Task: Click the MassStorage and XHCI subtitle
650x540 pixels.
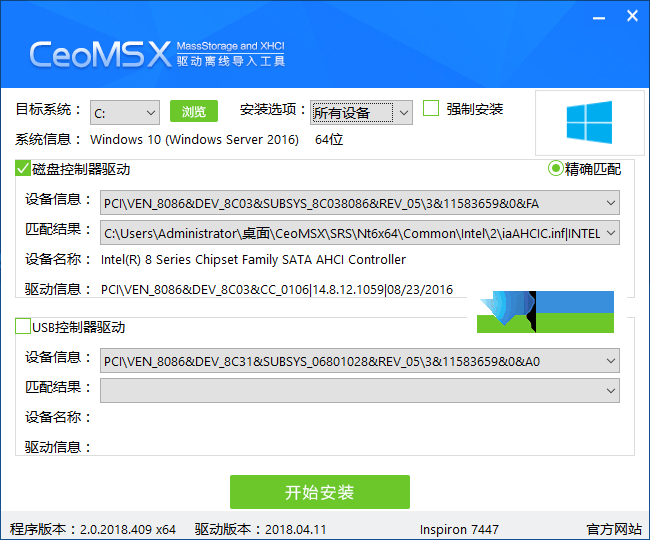Action: (230, 46)
